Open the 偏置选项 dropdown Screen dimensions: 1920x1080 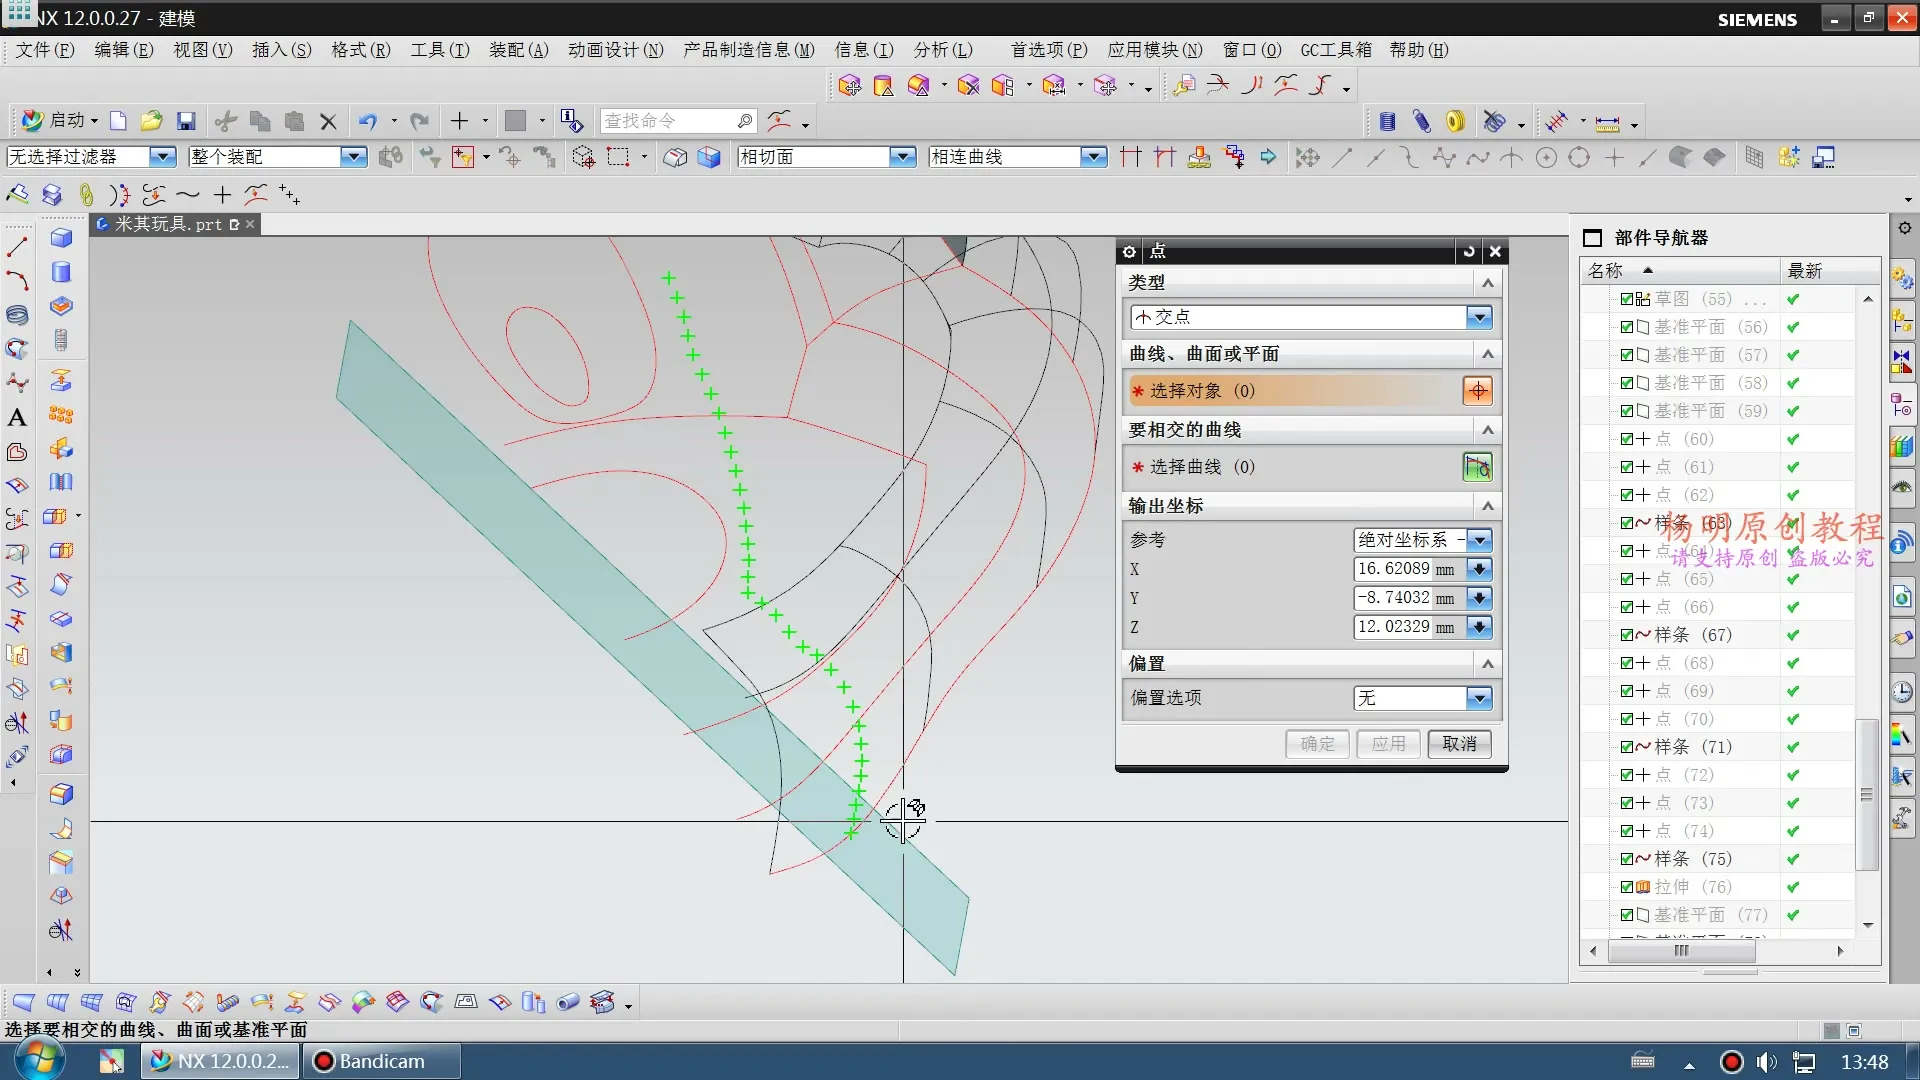(1478, 698)
